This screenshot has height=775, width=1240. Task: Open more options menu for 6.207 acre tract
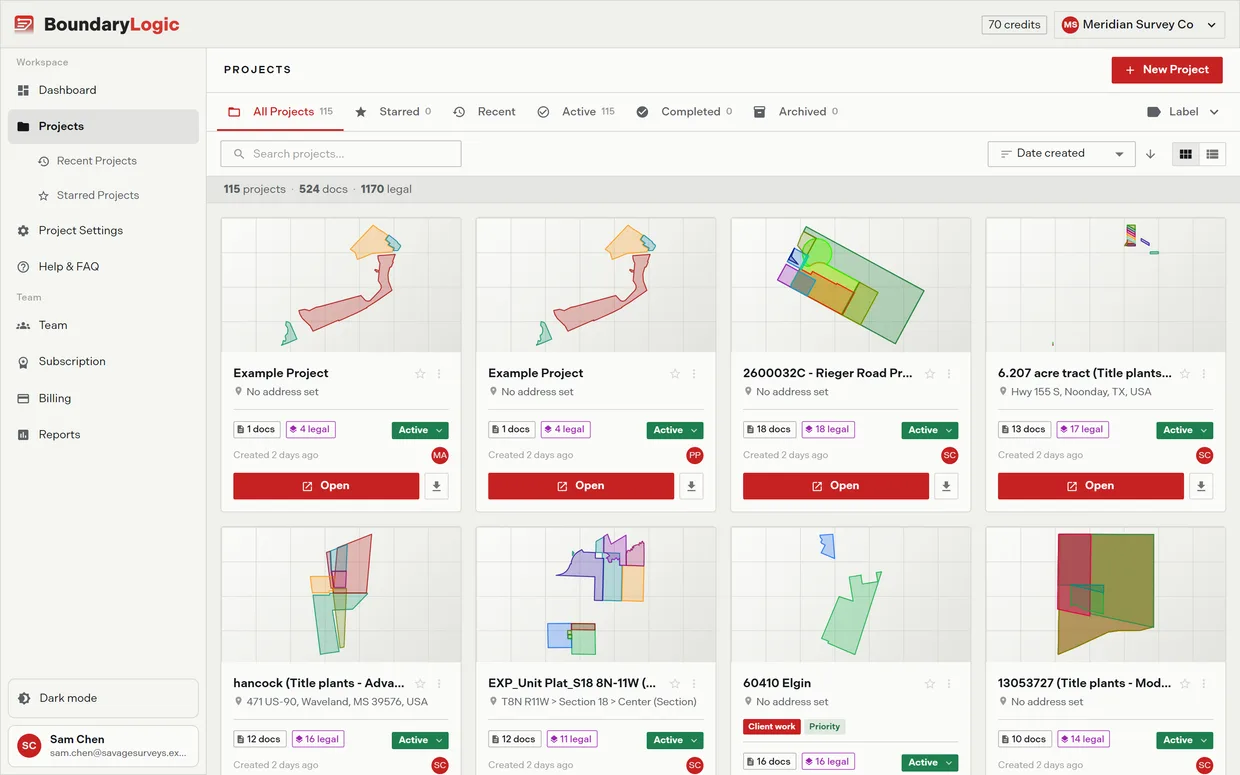click(1204, 374)
